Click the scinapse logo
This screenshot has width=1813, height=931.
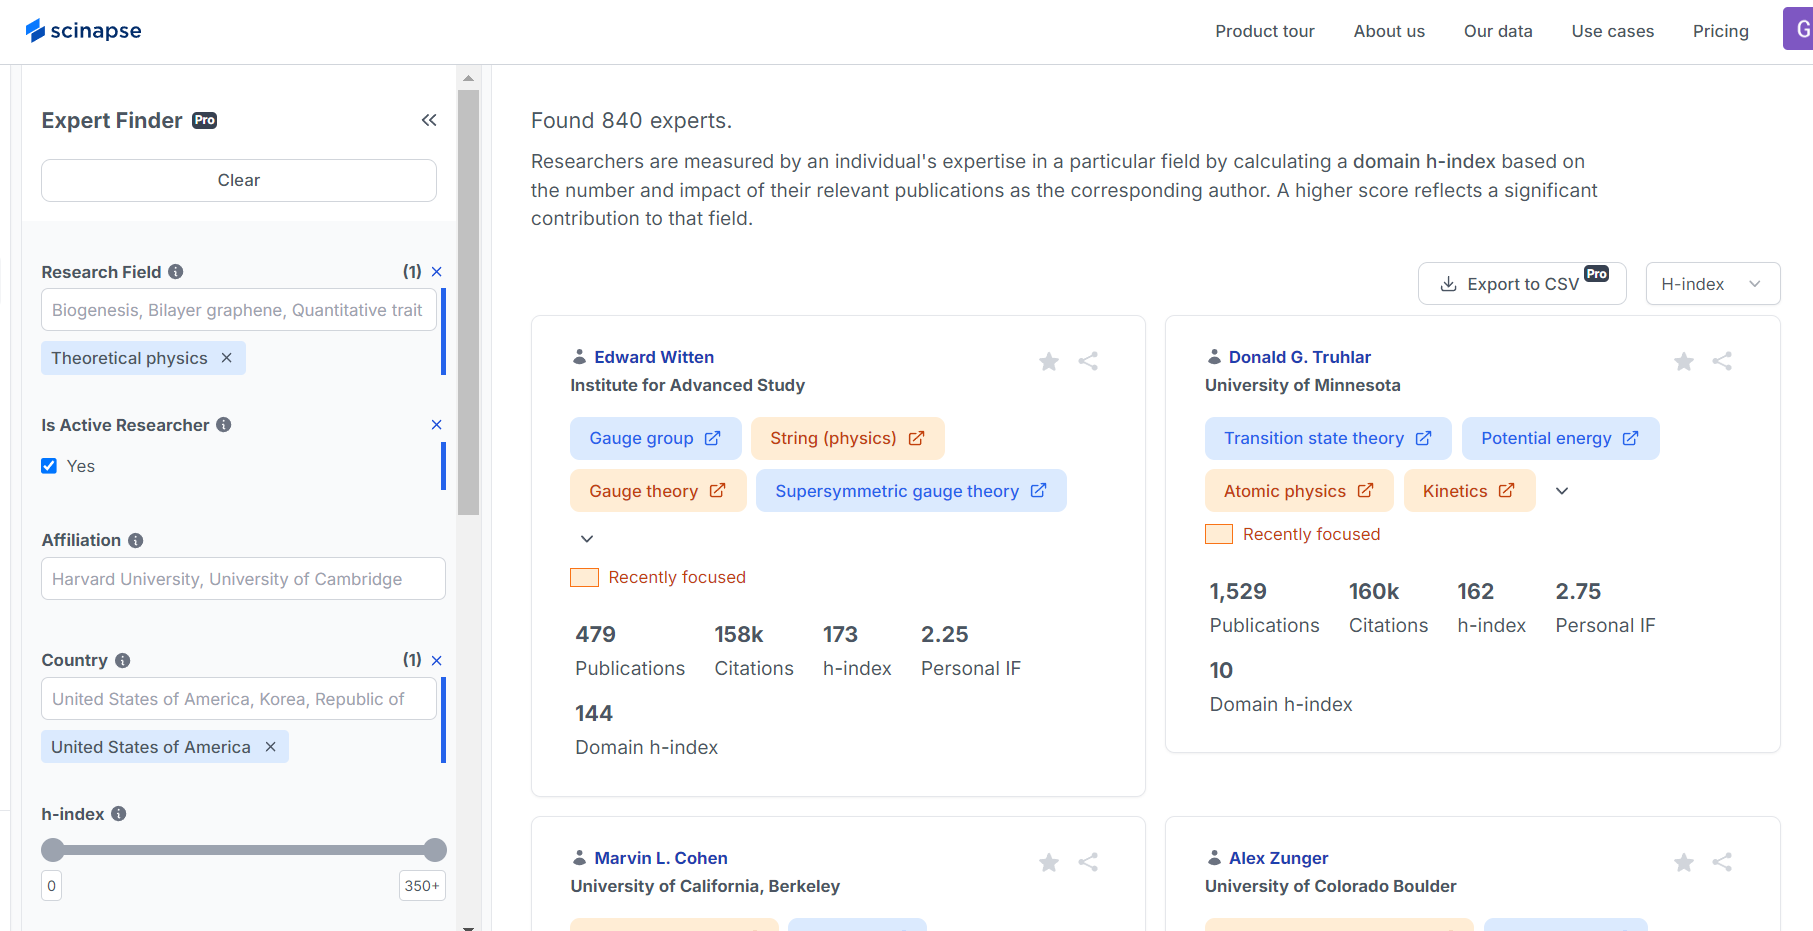(x=84, y=30)
